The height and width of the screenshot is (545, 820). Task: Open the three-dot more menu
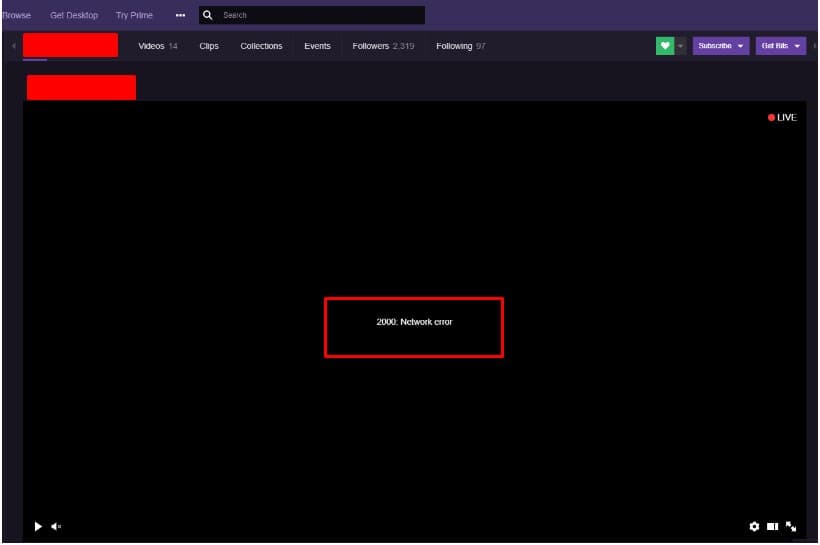180,15
